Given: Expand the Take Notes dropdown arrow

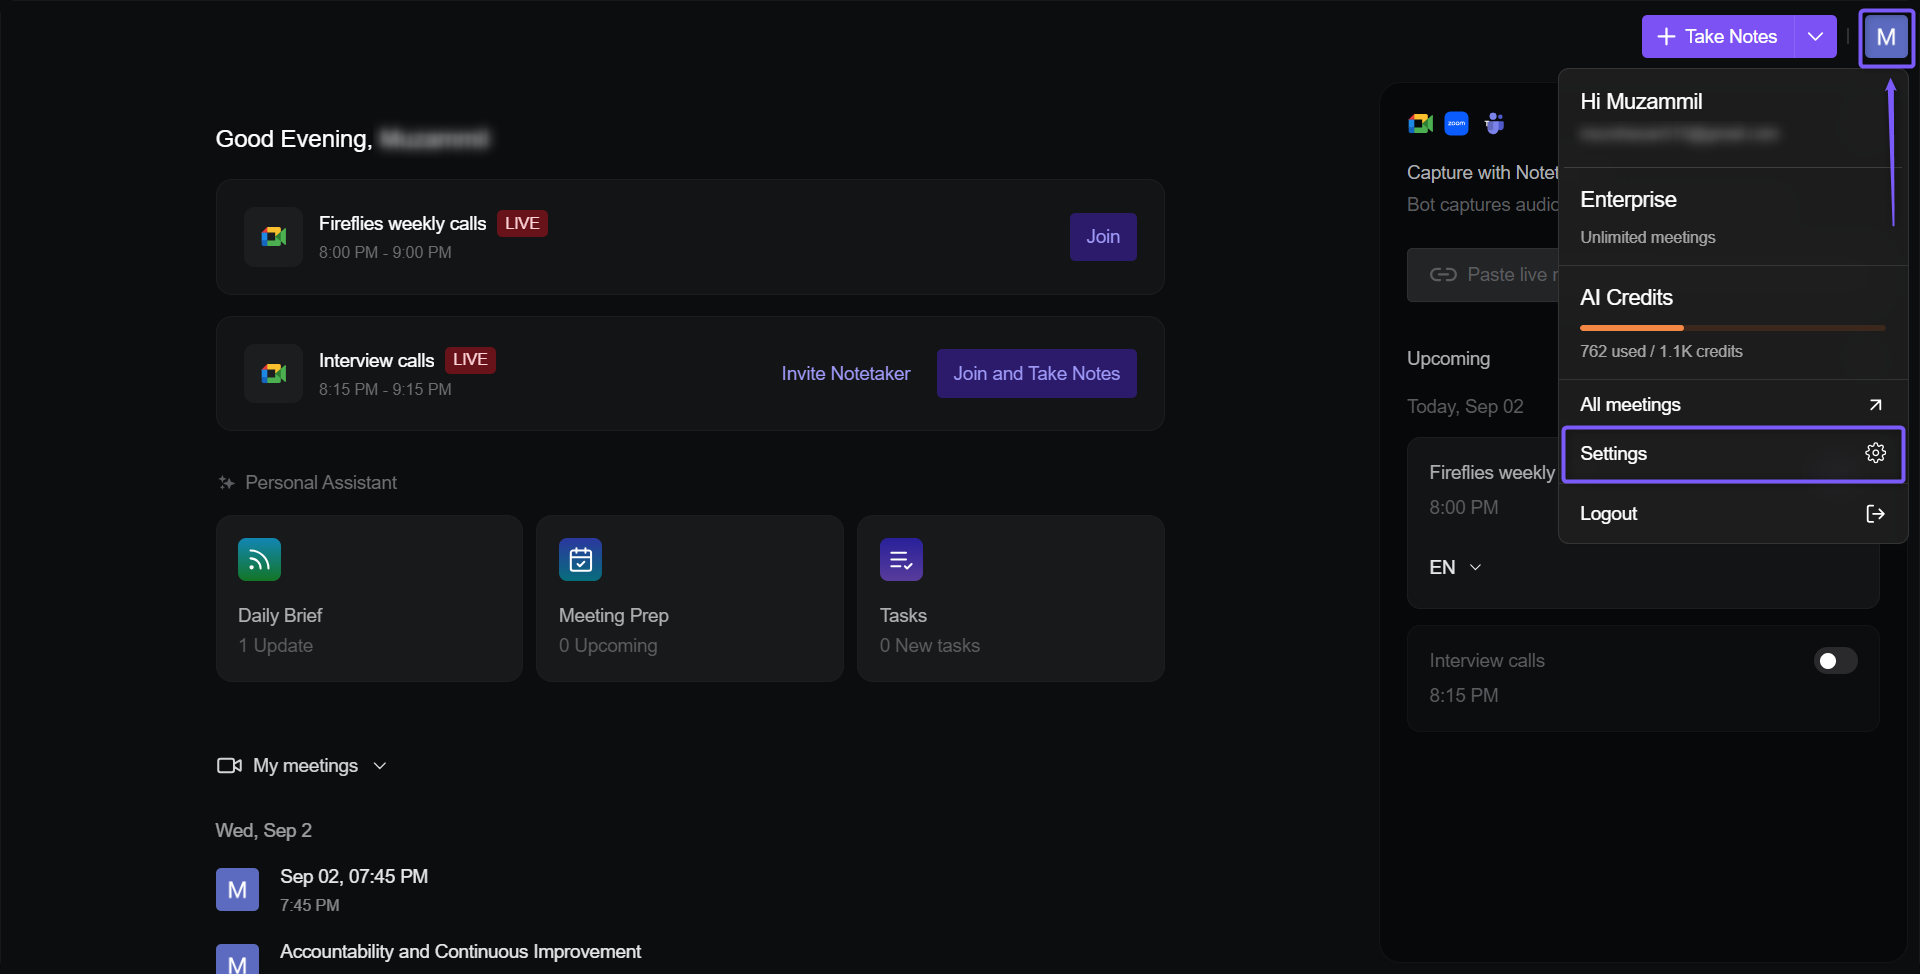Looking at the screenshot, I should coord(1815,37).
